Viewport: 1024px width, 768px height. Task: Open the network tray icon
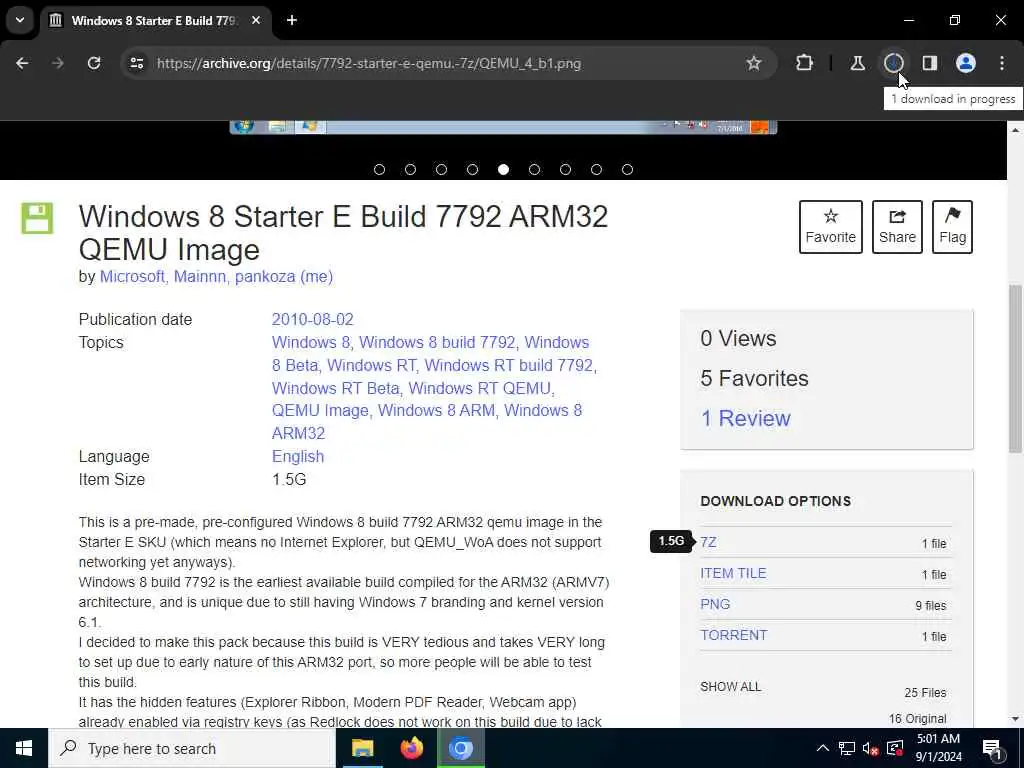pos(846,748)
